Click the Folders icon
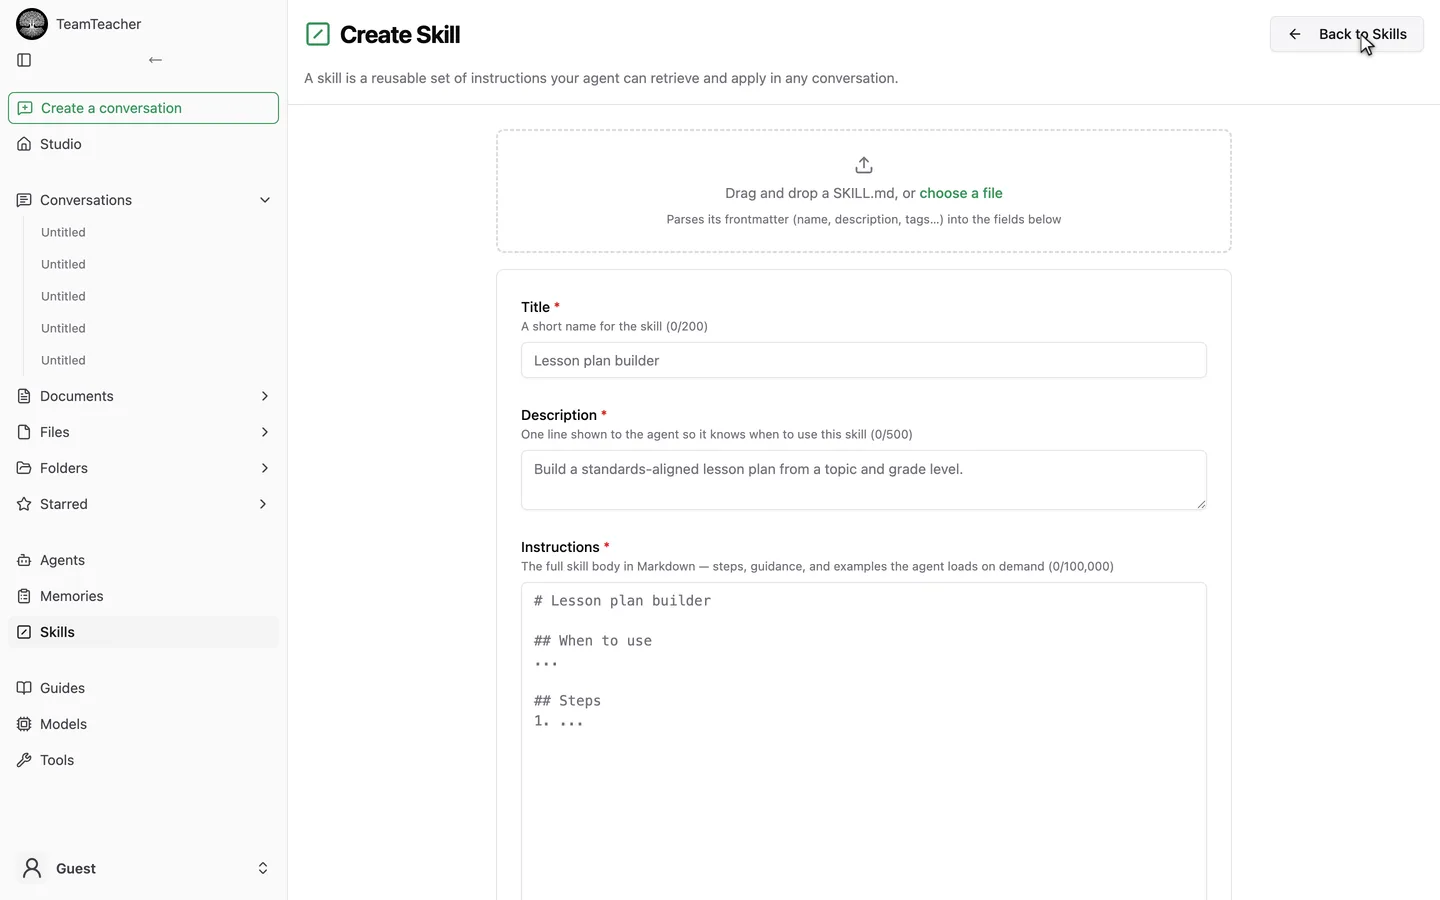1440x900 pixels. pyautogui.click(x=24, y=468)
